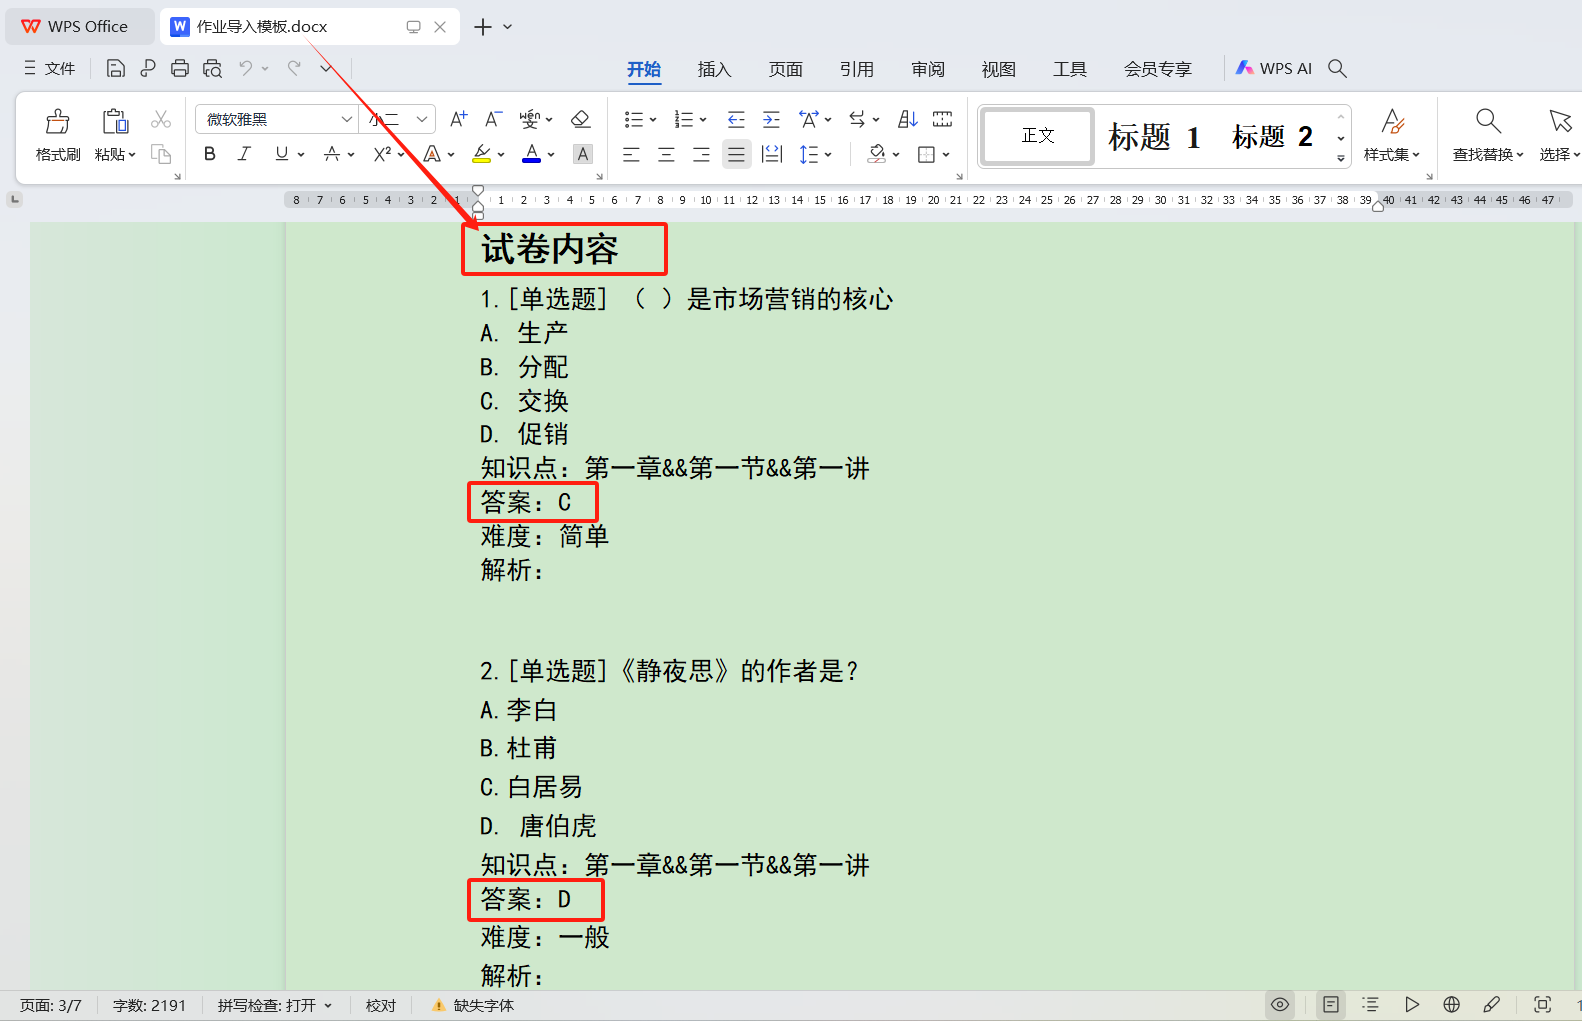Apply the 标题 1 heading style
The height and width of the screenshot is (1021, 1582).
pos(1154,136)
